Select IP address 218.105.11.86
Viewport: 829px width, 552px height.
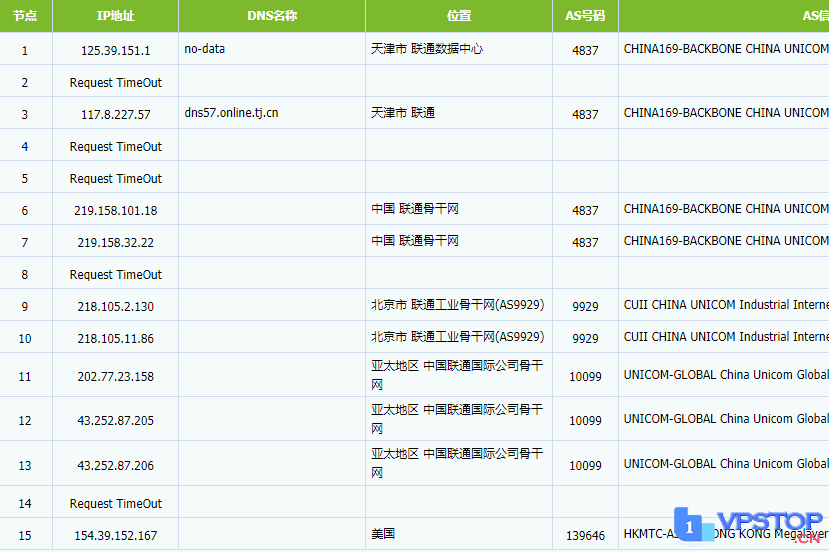click(x=115, y=339)
